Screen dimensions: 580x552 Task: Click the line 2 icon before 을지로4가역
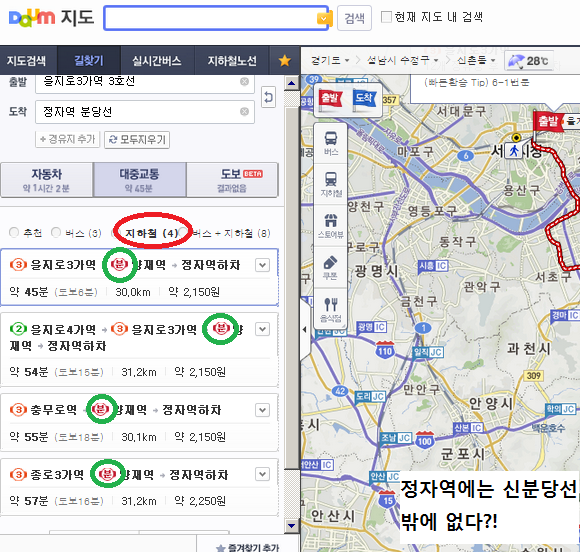tap(18, 329)
